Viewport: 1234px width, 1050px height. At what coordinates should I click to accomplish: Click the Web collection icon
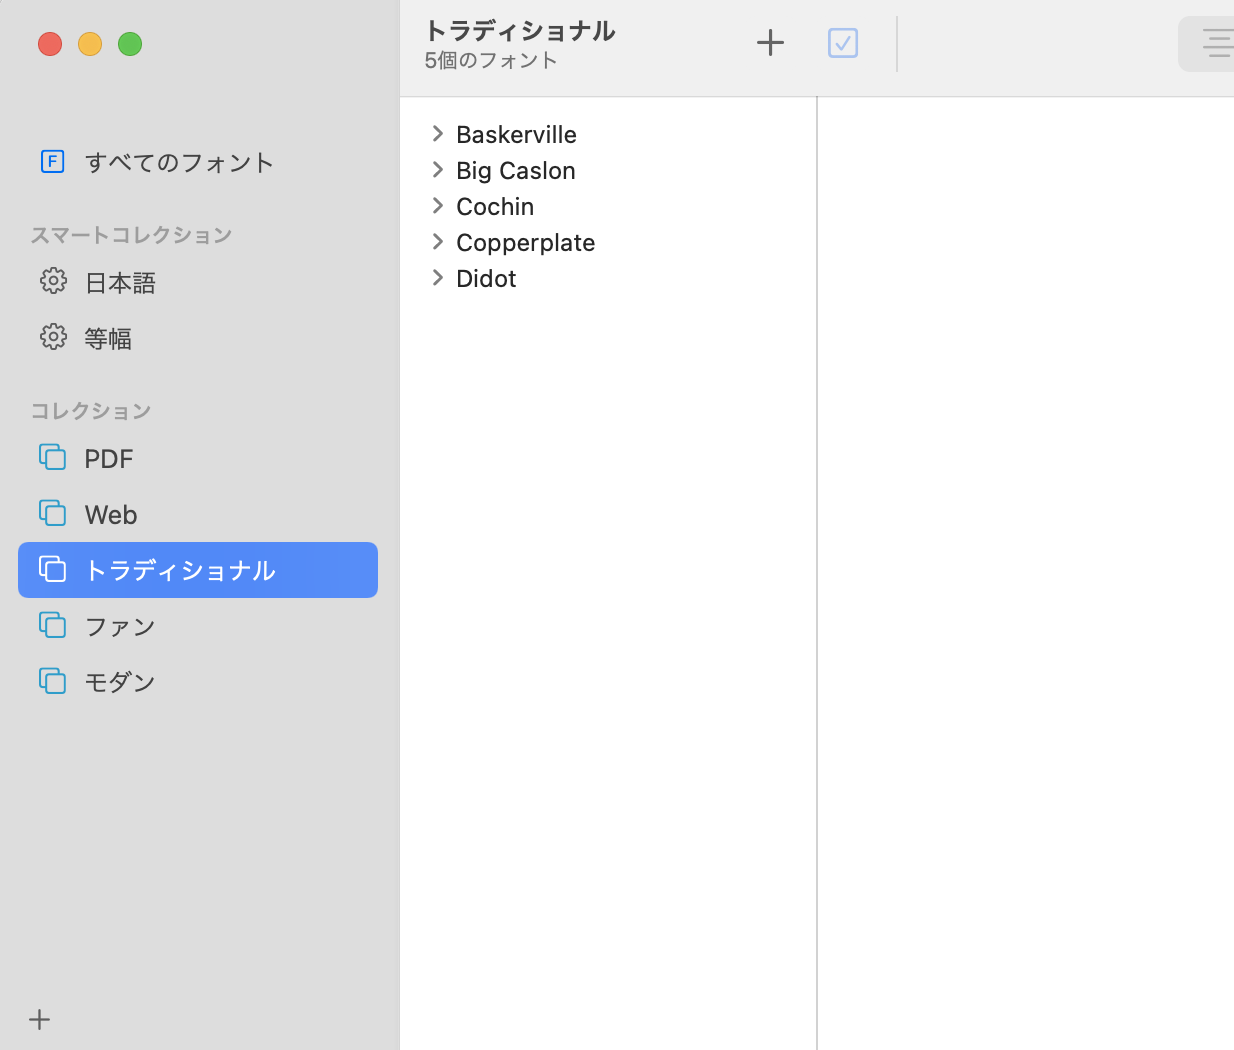tap(53, 514)
